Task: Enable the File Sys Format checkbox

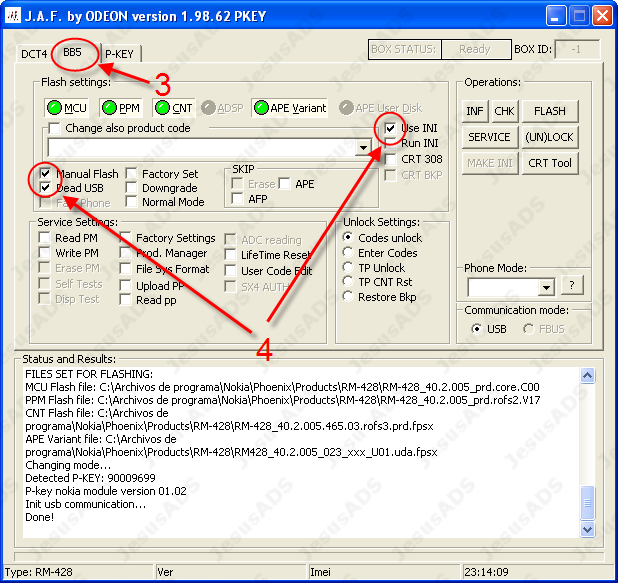Action: [125, 269]
